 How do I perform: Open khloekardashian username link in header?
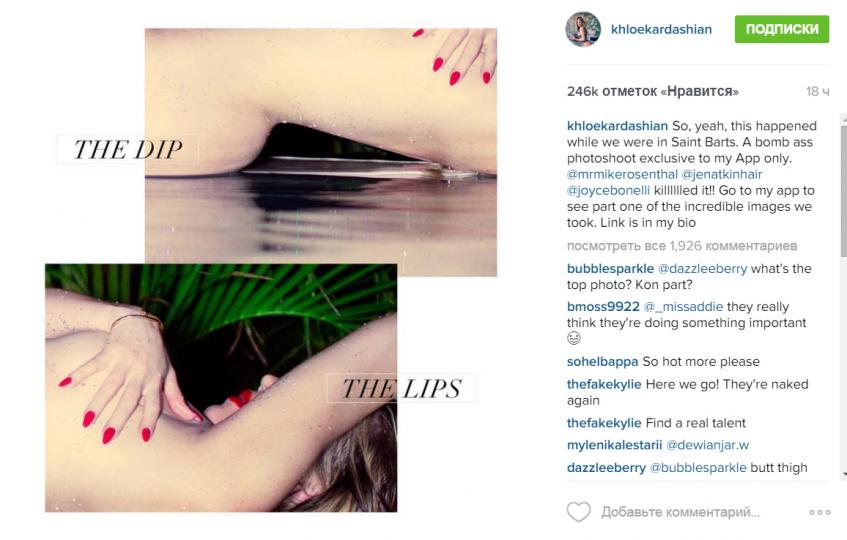[661, 29]
